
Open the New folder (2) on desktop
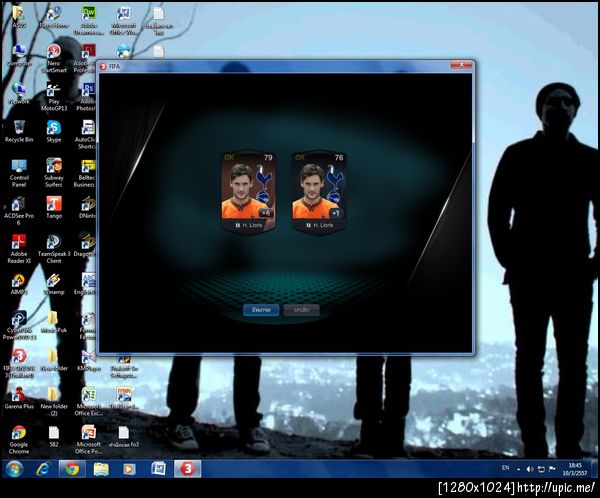tap(54, 402)
